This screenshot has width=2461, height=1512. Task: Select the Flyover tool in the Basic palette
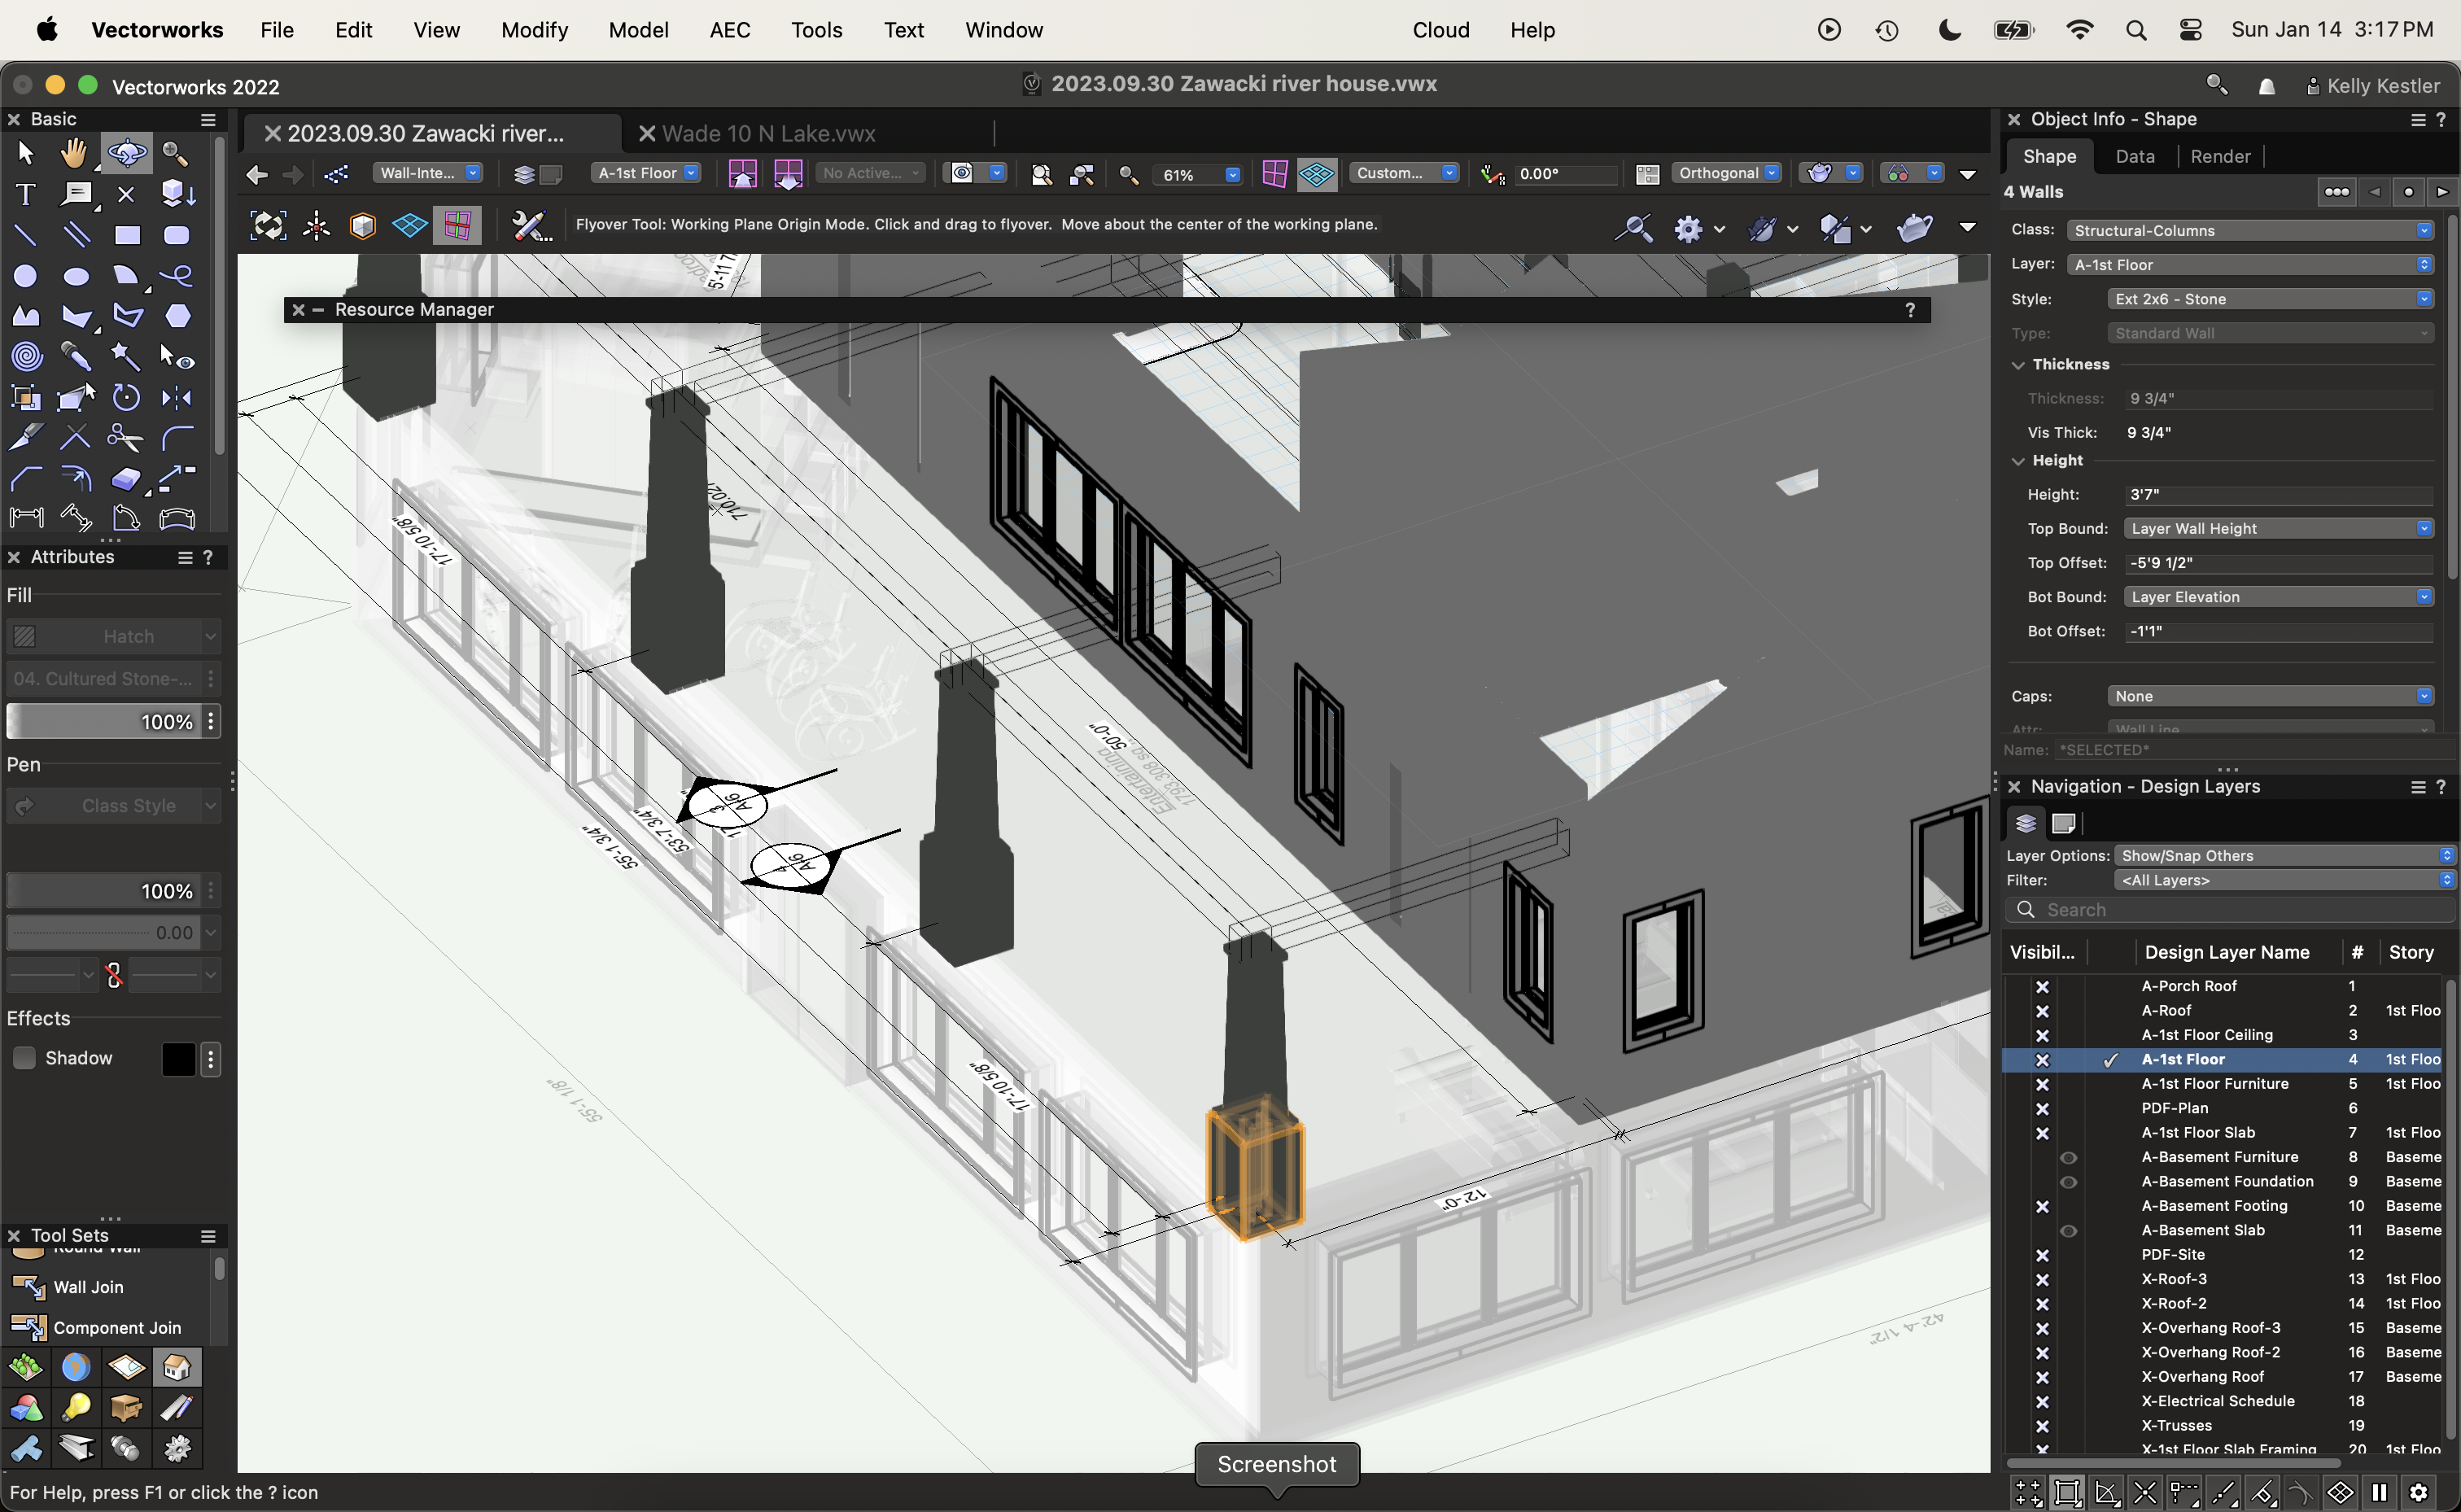click(127, 152)
